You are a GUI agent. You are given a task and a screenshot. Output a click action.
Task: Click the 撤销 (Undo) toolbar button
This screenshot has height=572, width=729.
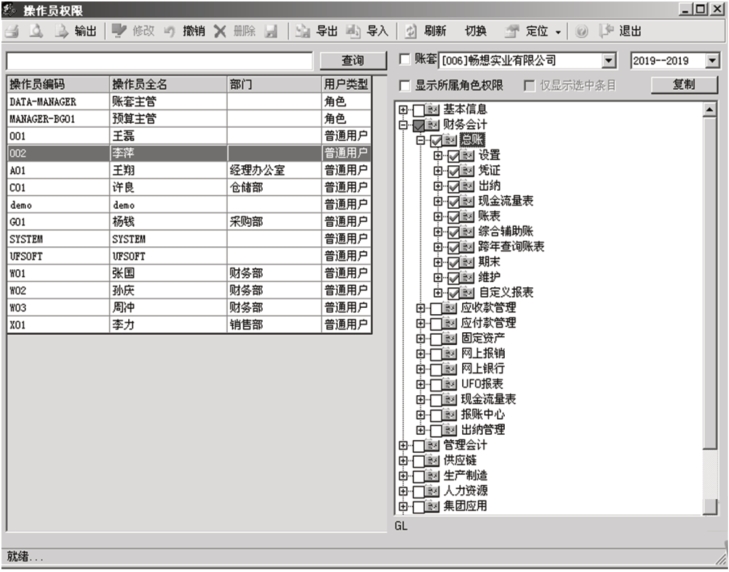pyautogui.click(x=185, y=31)
